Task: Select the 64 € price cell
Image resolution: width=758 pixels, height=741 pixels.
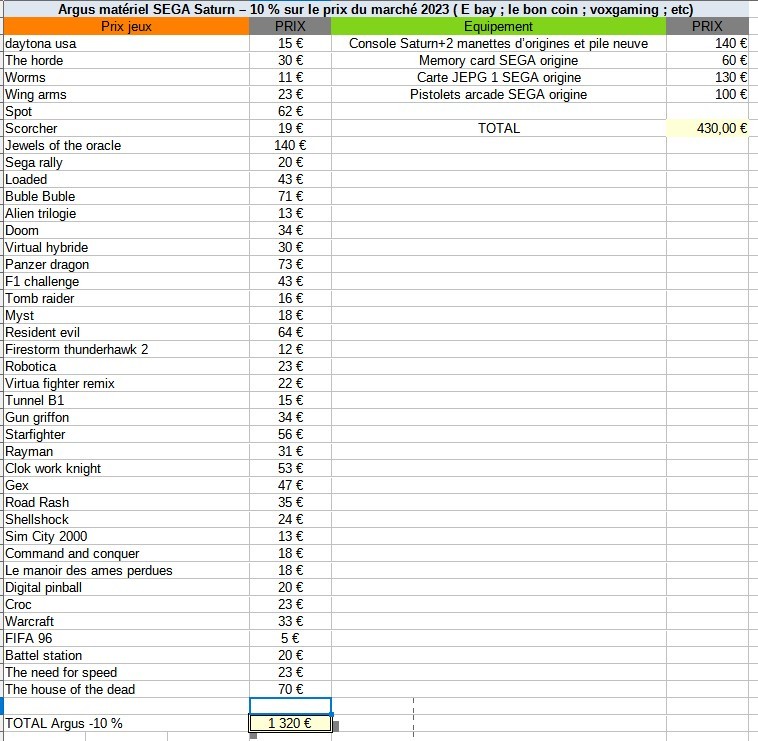Action: [290, 332]
